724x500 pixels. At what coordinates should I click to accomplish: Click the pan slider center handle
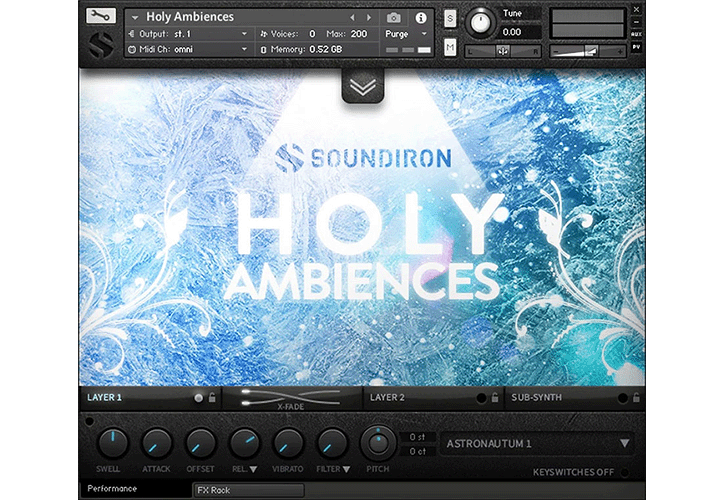[502, 51]
